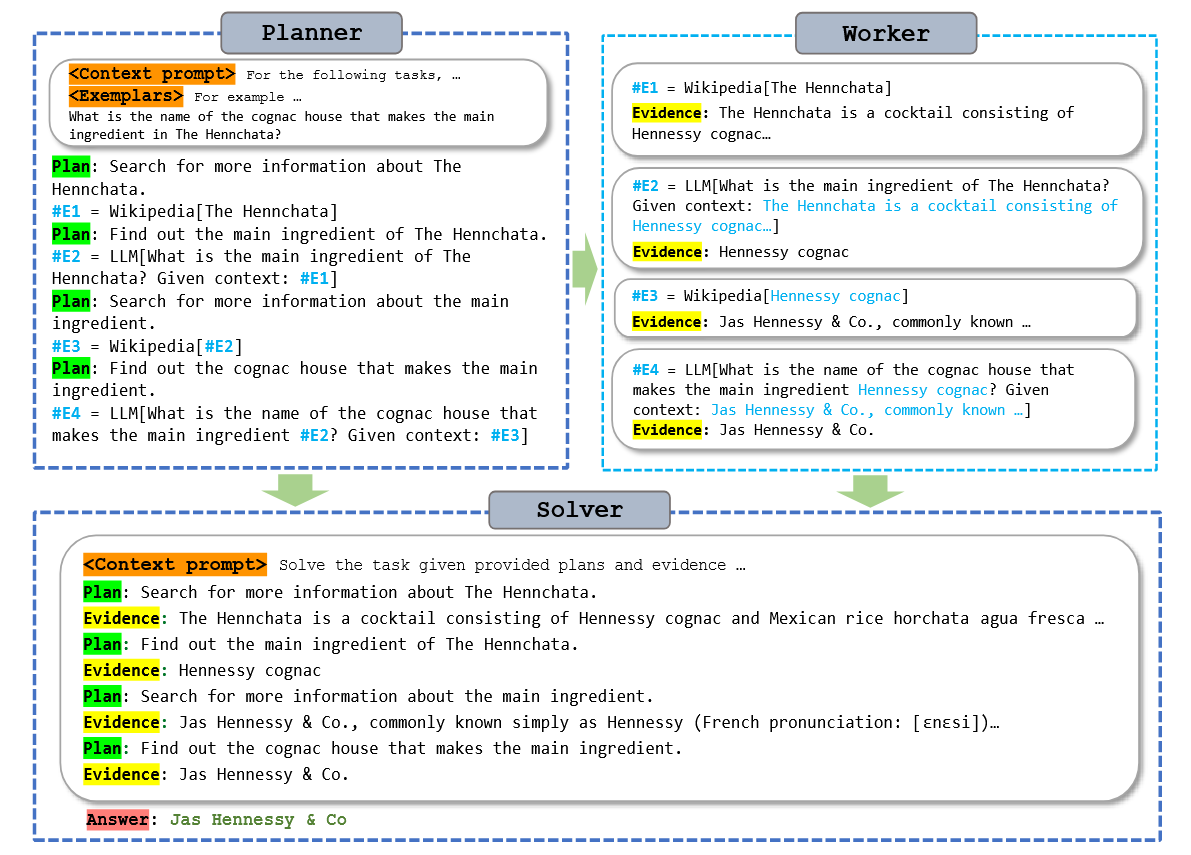The width and height of the screenshot is (1191, 855).
Task: Select the orange "<Exemplars>" label
Action: (x=126, y=96)
